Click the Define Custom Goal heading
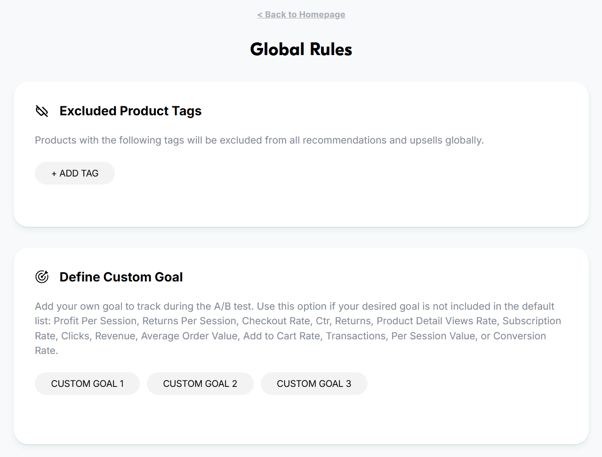602x457 pixels. (121, 277)
